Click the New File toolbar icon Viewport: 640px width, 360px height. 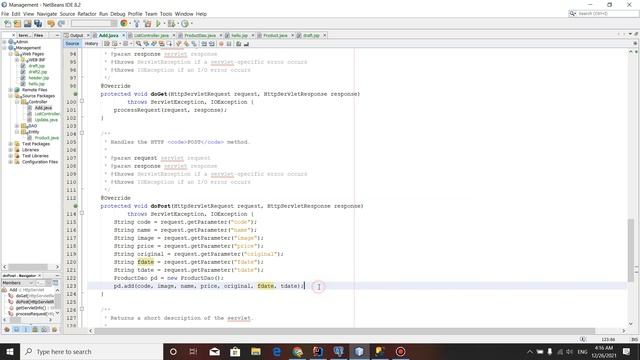(x=7, y=24)
